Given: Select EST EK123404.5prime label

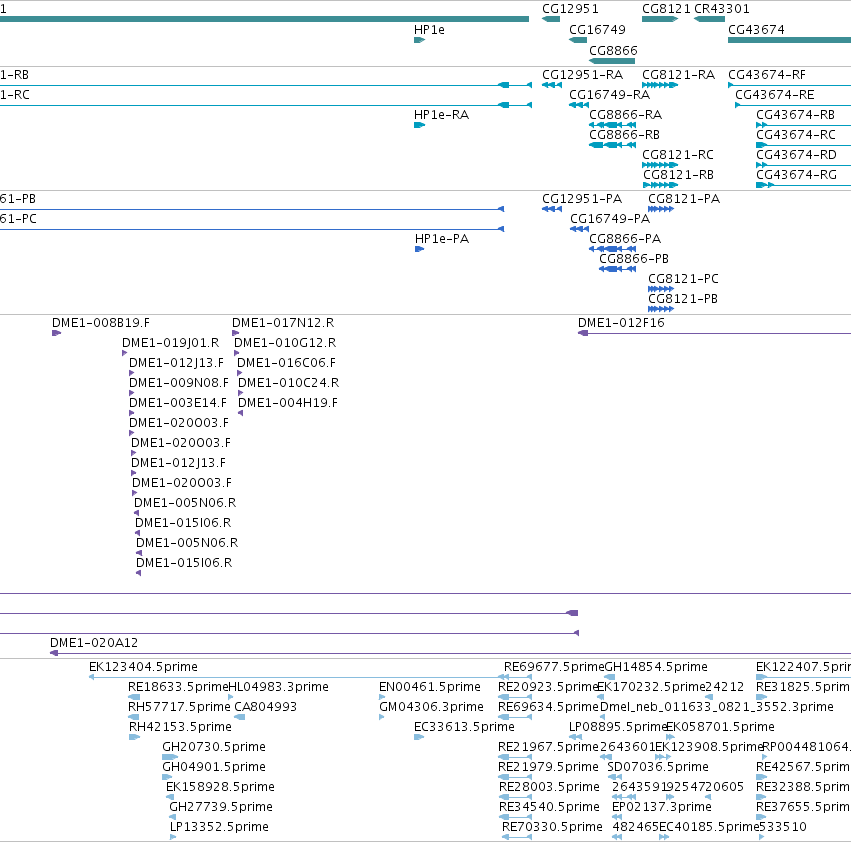Looking at the screenshot, I should 143,667.
